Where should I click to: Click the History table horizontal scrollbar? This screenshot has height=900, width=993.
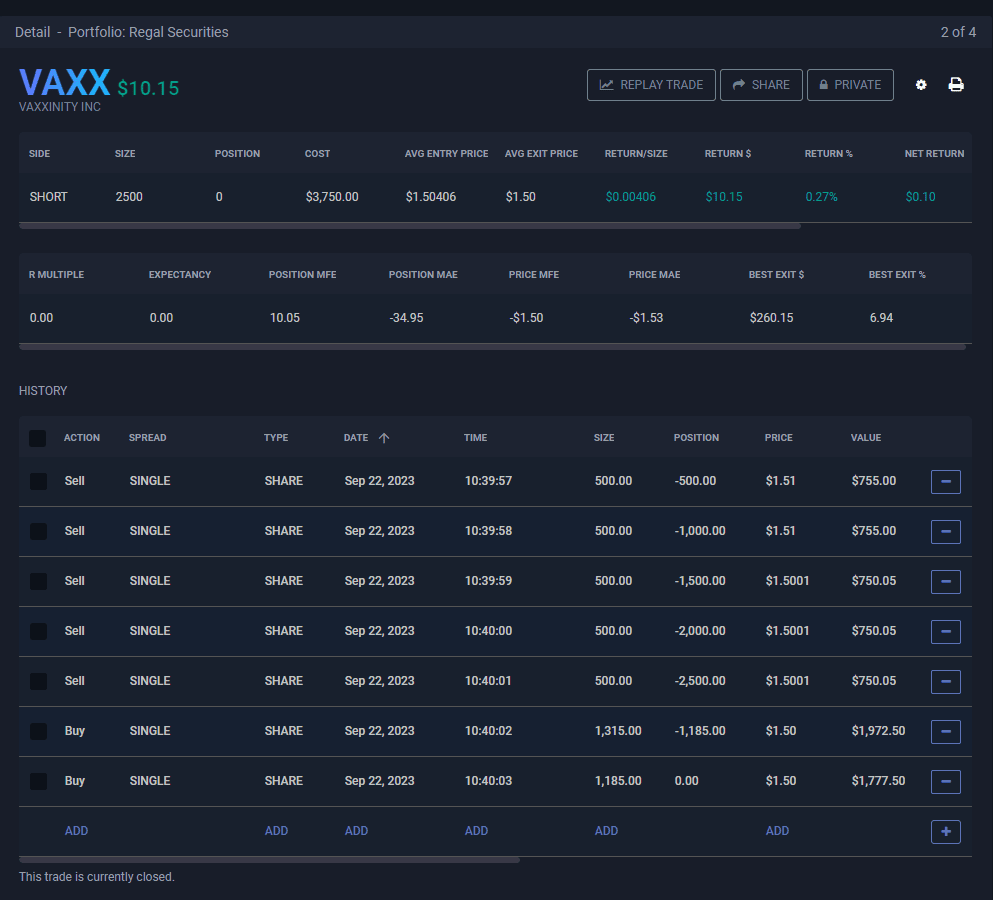tap(270, 859)
